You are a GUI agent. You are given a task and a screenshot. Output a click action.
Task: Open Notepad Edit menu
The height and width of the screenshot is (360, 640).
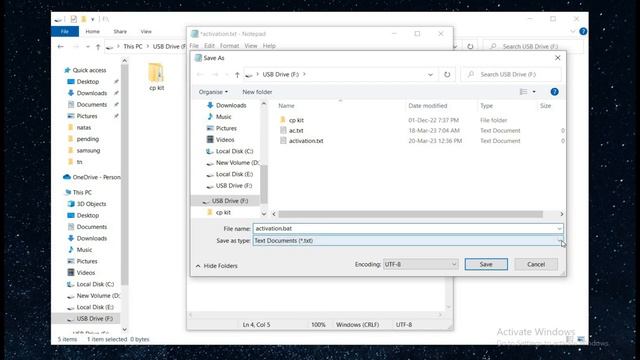click(209, 46)
